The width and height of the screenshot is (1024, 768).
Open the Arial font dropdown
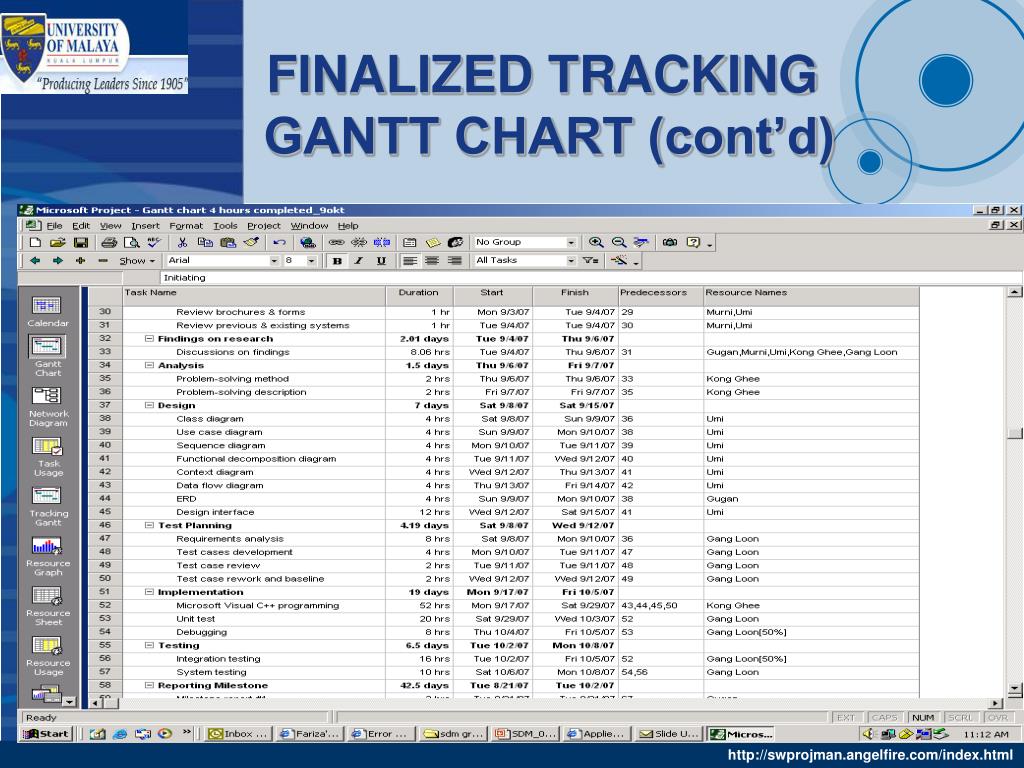[x=274, y=261]
